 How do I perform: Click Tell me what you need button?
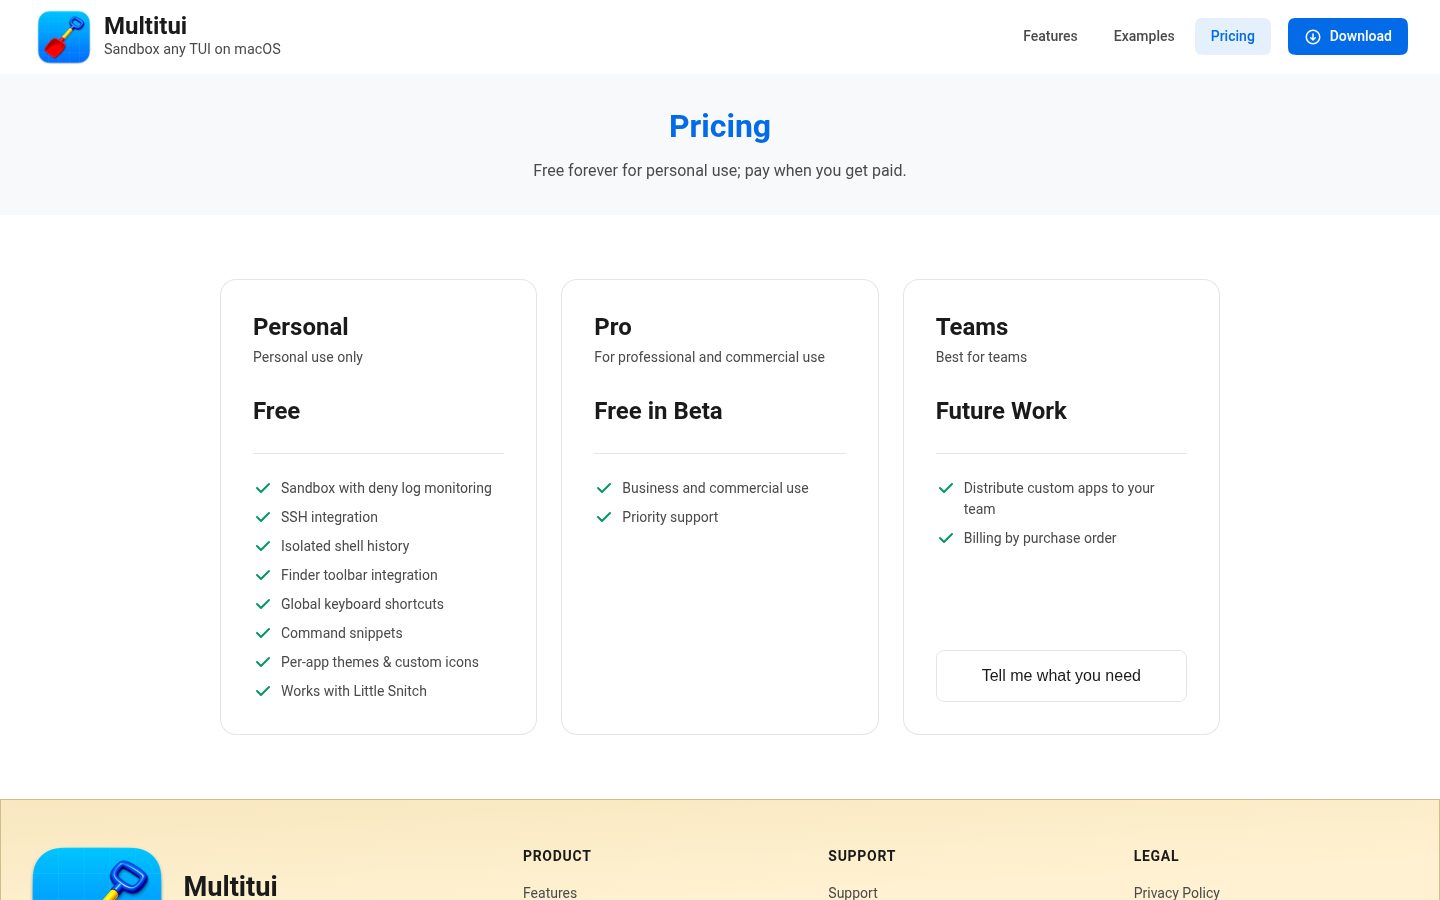[1061, 676]
